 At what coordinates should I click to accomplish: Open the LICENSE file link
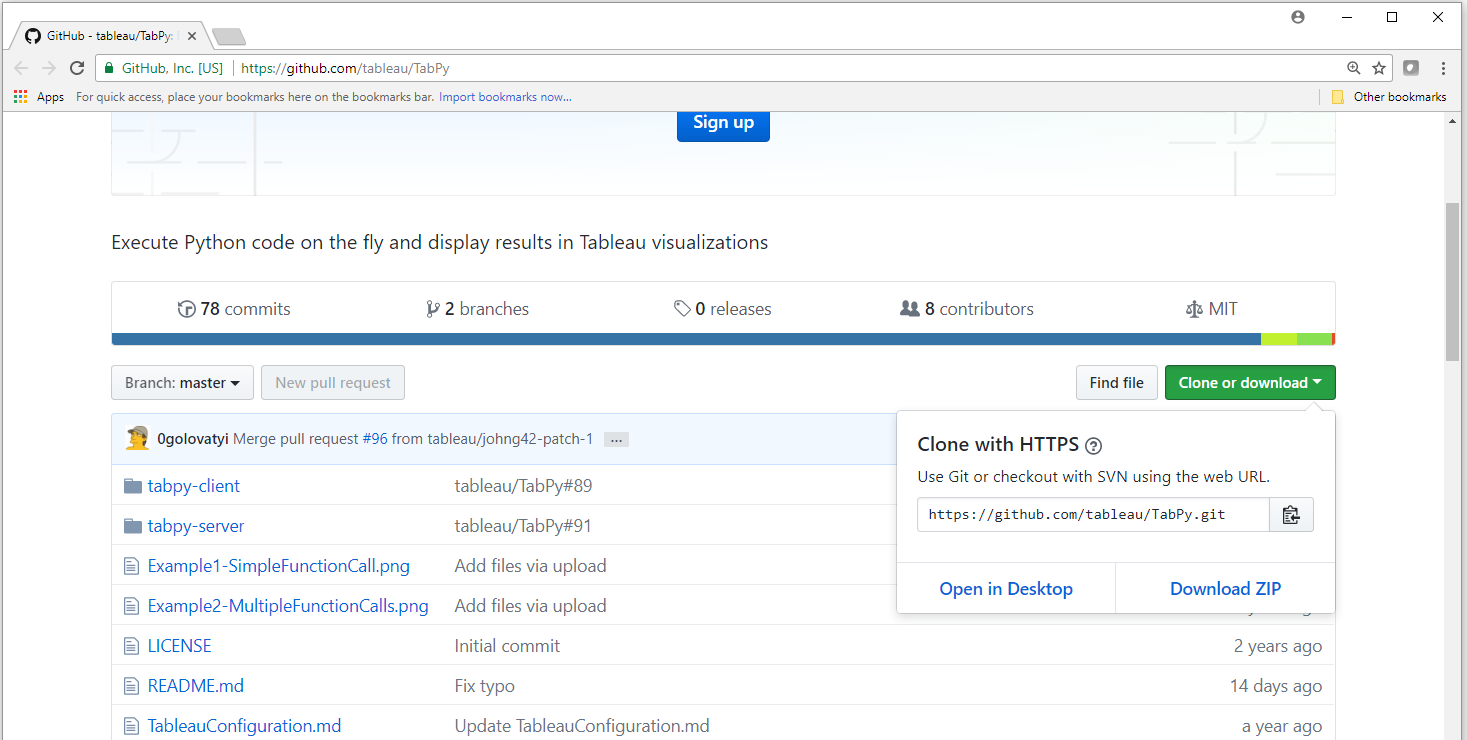click(x=180, y=646)
